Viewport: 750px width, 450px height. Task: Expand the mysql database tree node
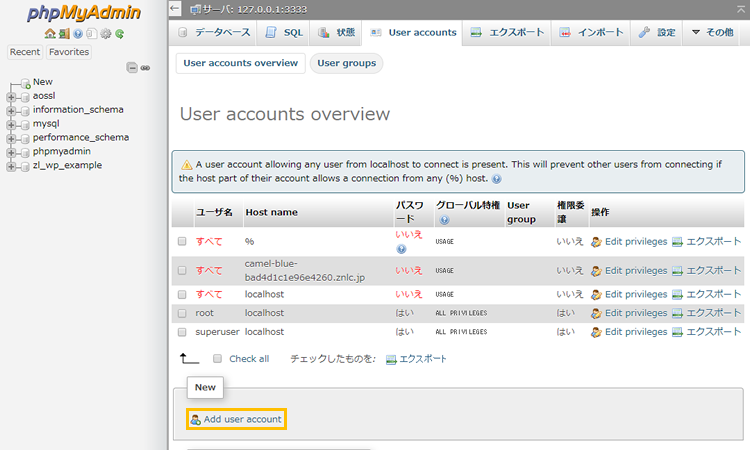point(11,124)
